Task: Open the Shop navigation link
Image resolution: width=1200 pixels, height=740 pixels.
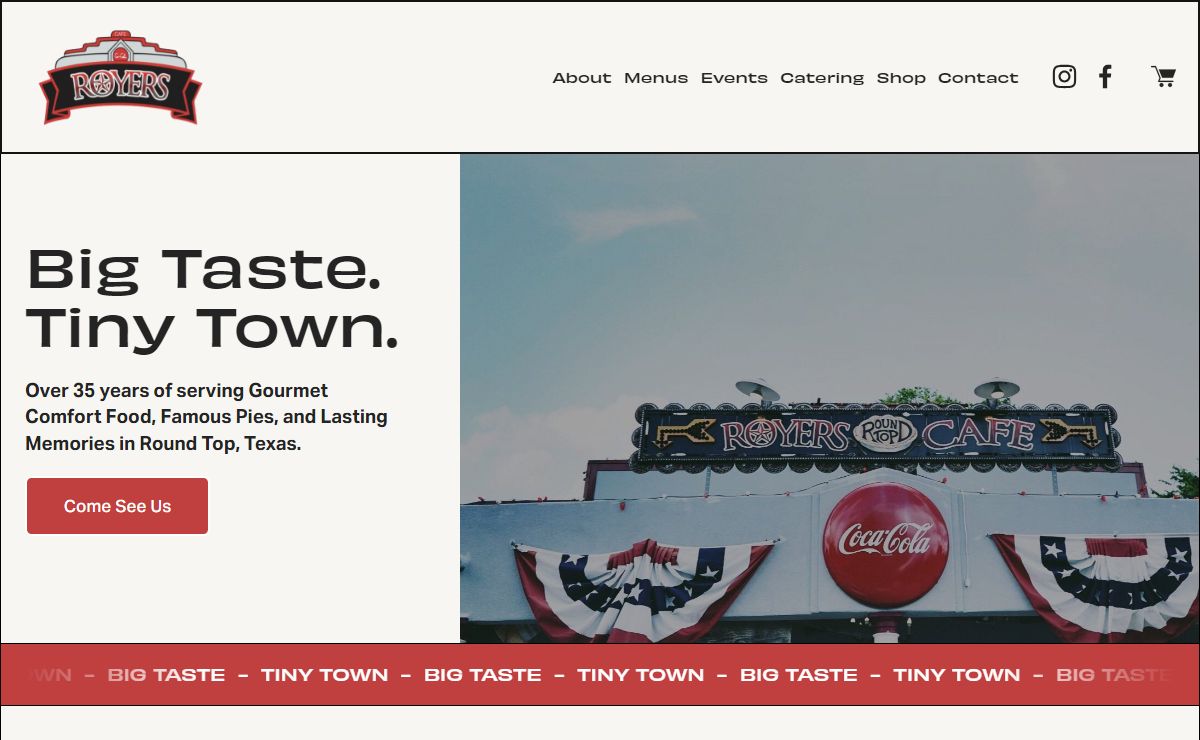Action: 901,78
